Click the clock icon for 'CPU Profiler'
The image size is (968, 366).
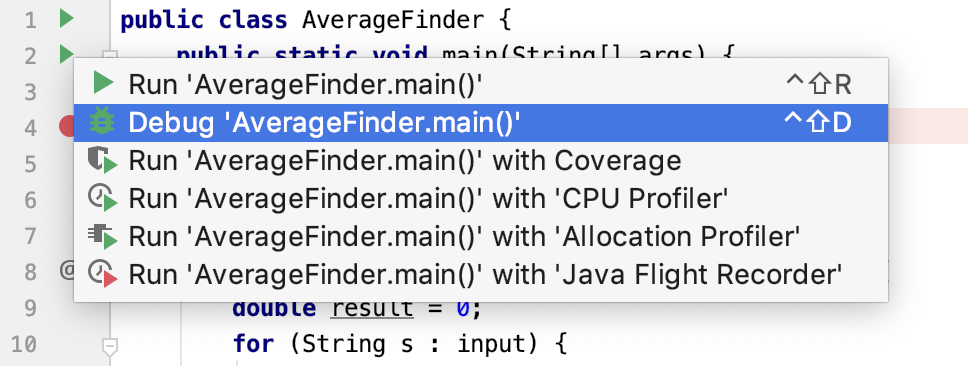pyautogui.click(x=102, y=199)
